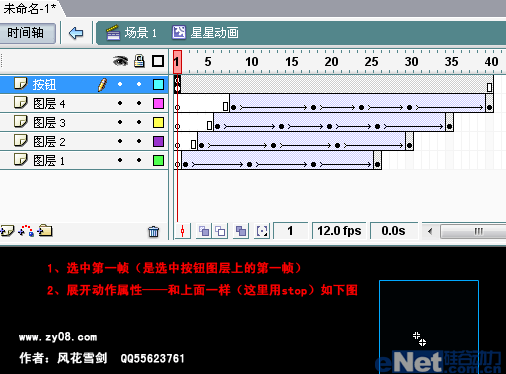Click purple outline swatch of 图层 2

coord(158,141)
